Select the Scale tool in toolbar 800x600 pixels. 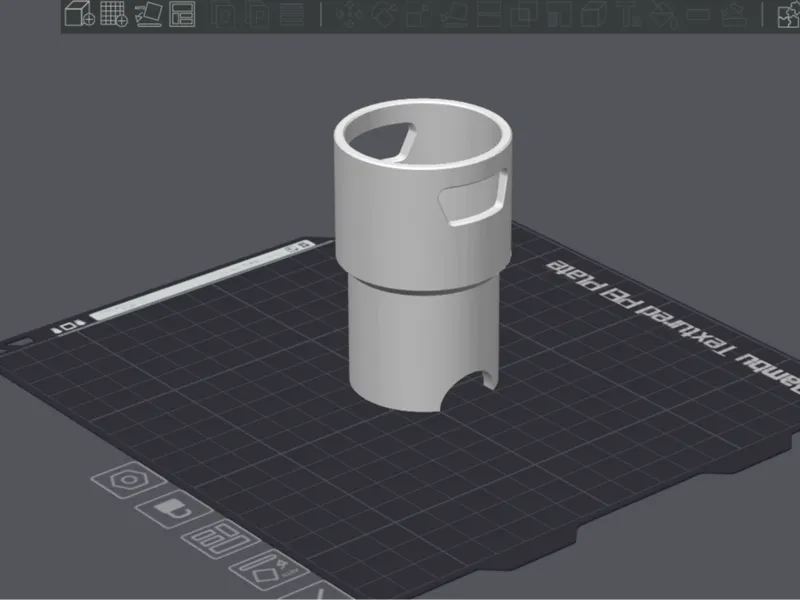418,14
